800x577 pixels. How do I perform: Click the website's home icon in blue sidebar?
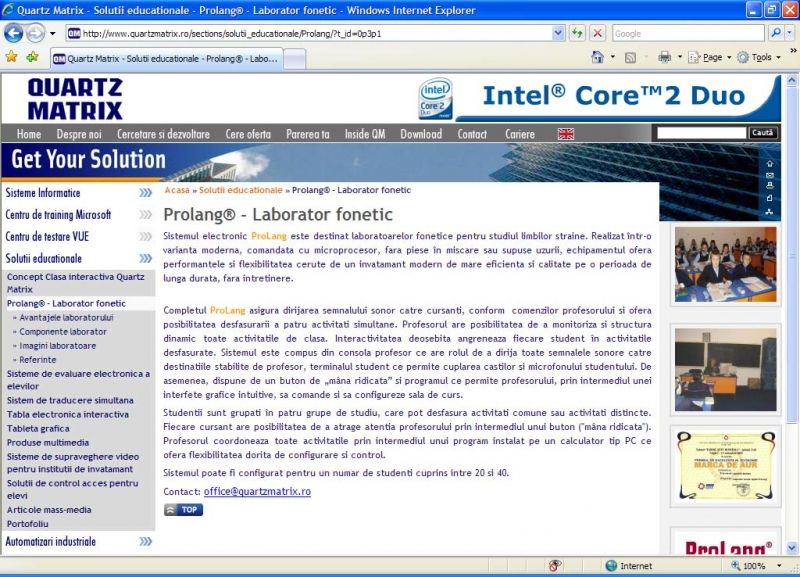tap(769, 163)
